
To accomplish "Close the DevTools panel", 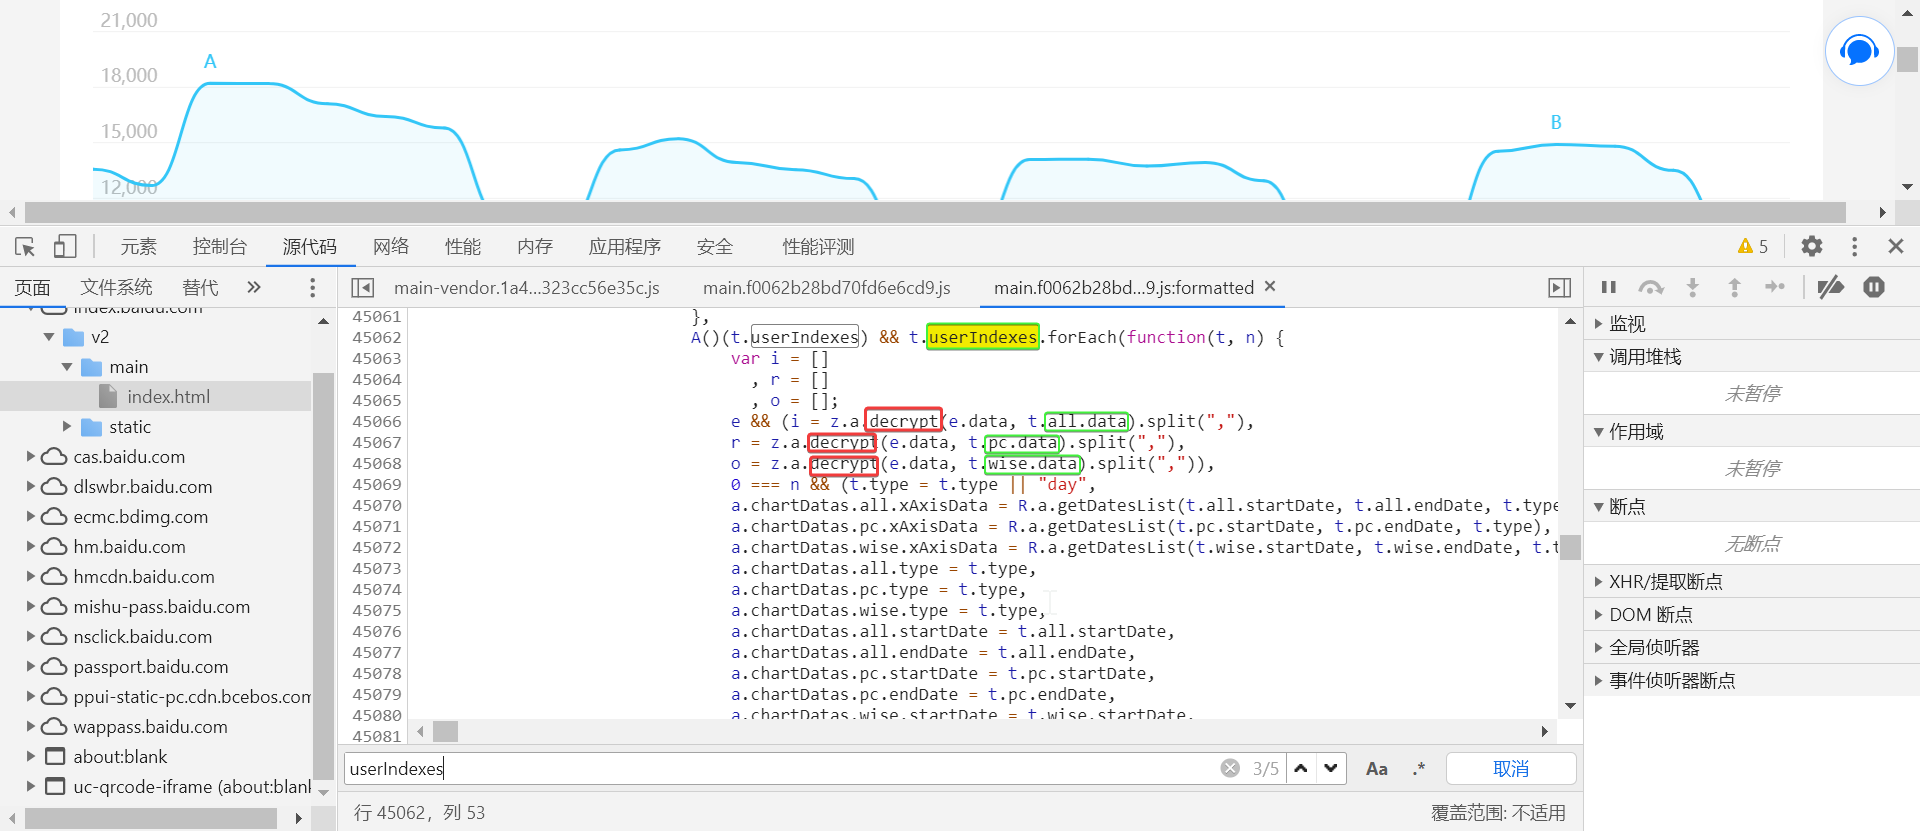I will click(1895, 246).
